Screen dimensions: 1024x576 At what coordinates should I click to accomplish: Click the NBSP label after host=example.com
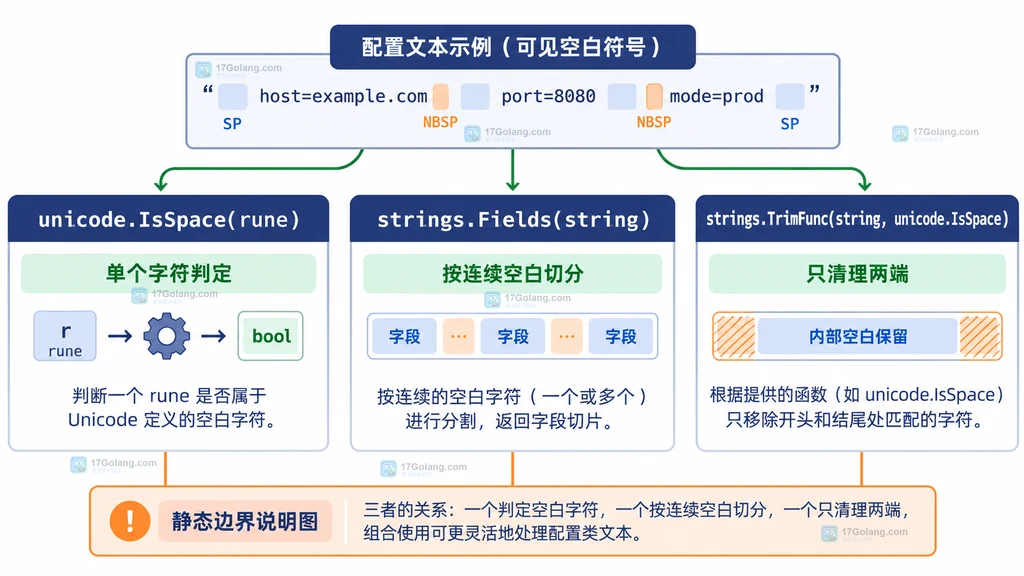pos(440,122)
